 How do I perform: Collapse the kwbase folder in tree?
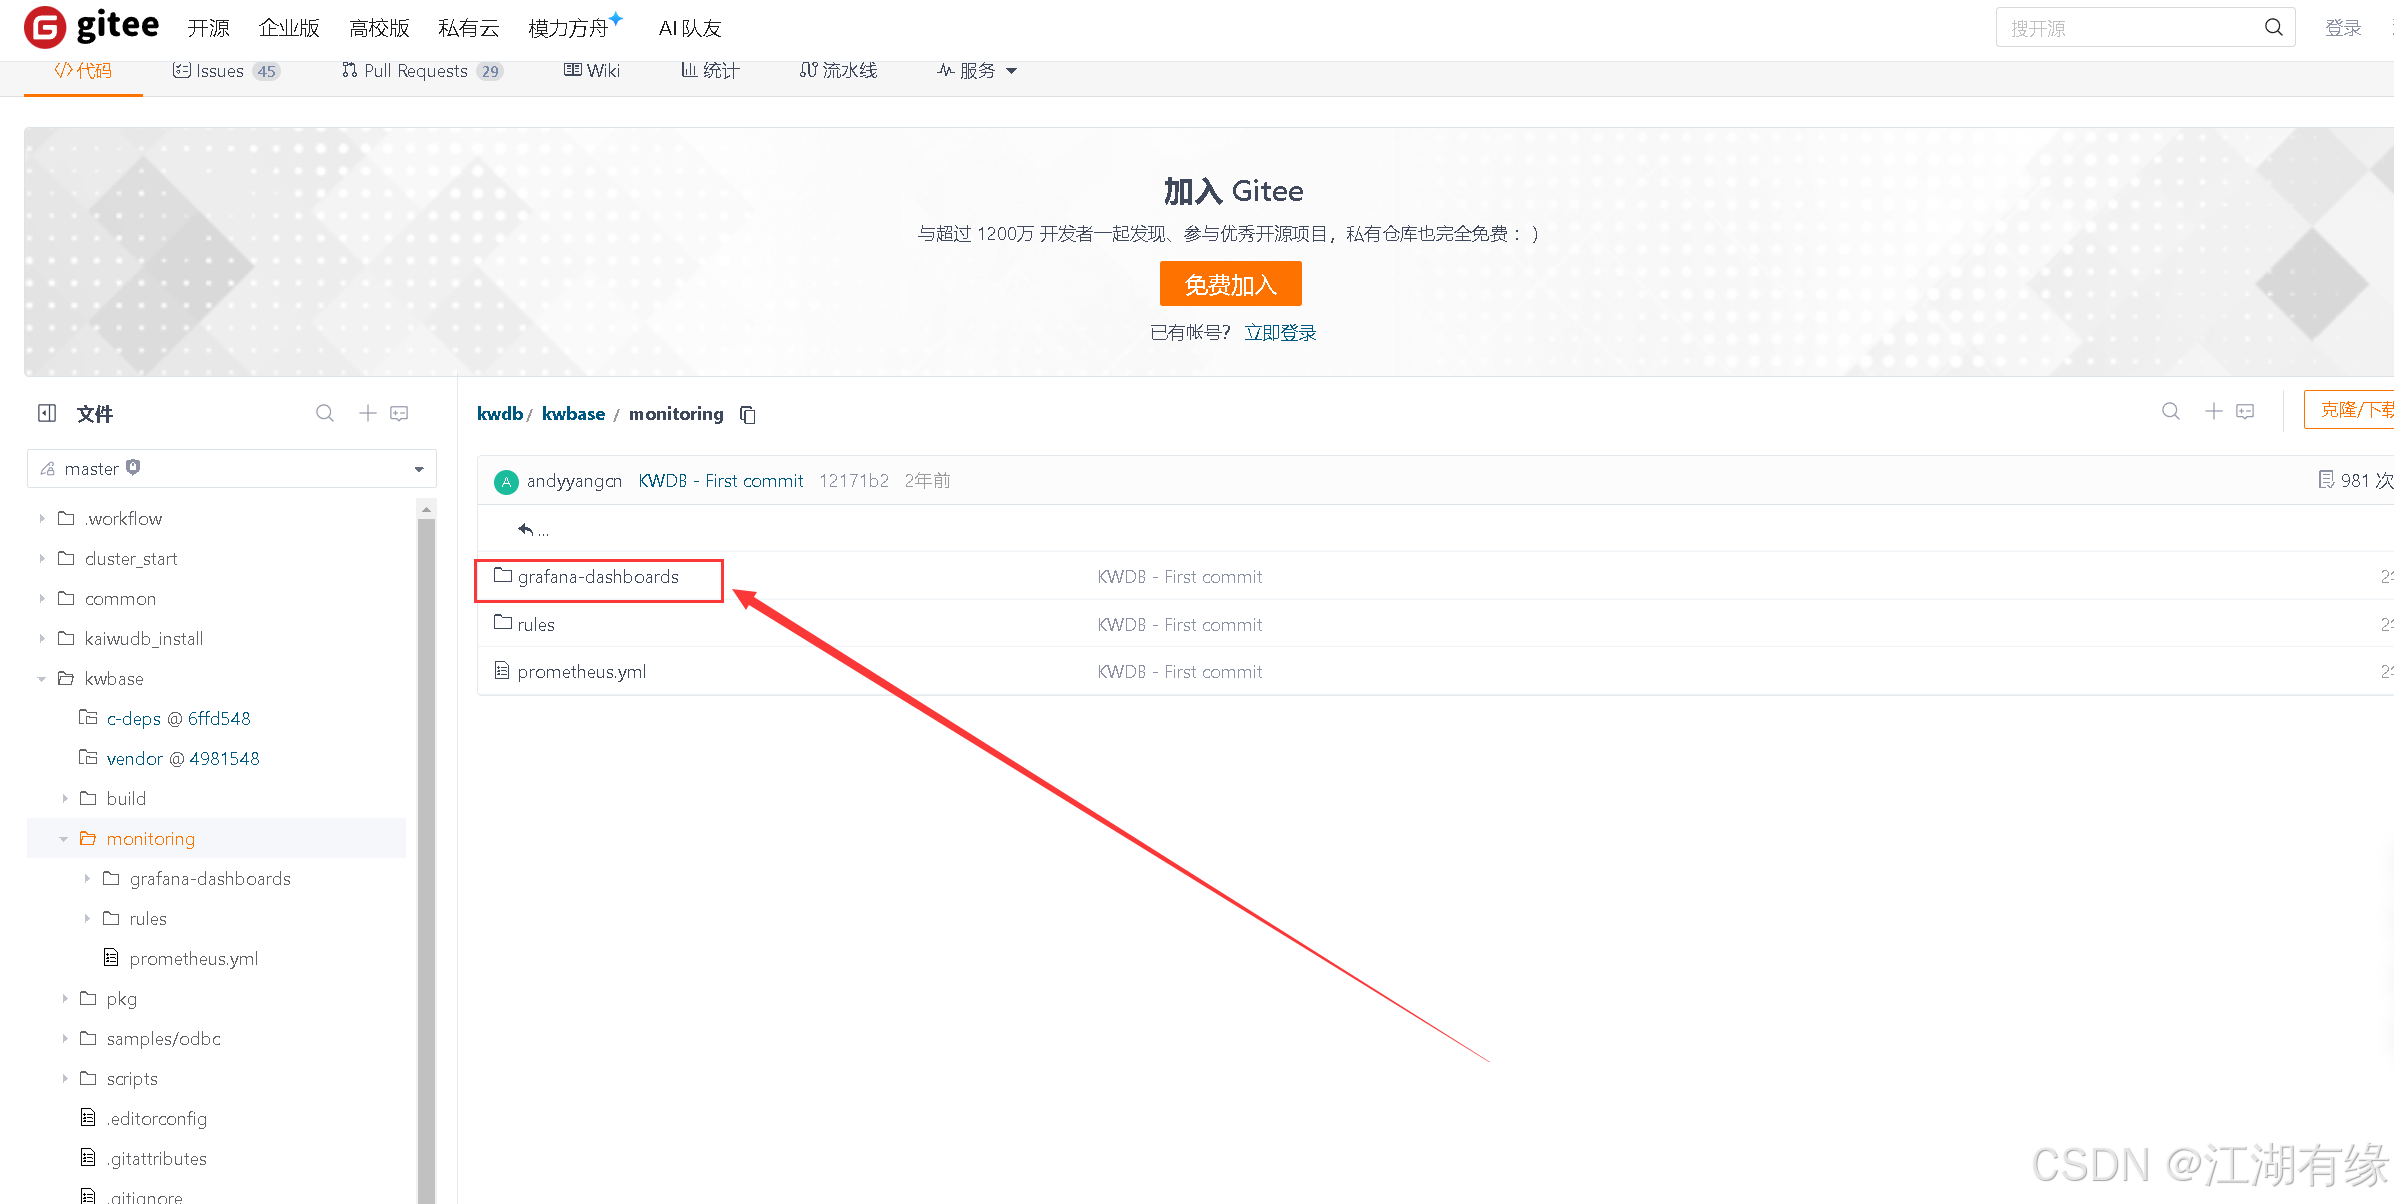[42, 679]
